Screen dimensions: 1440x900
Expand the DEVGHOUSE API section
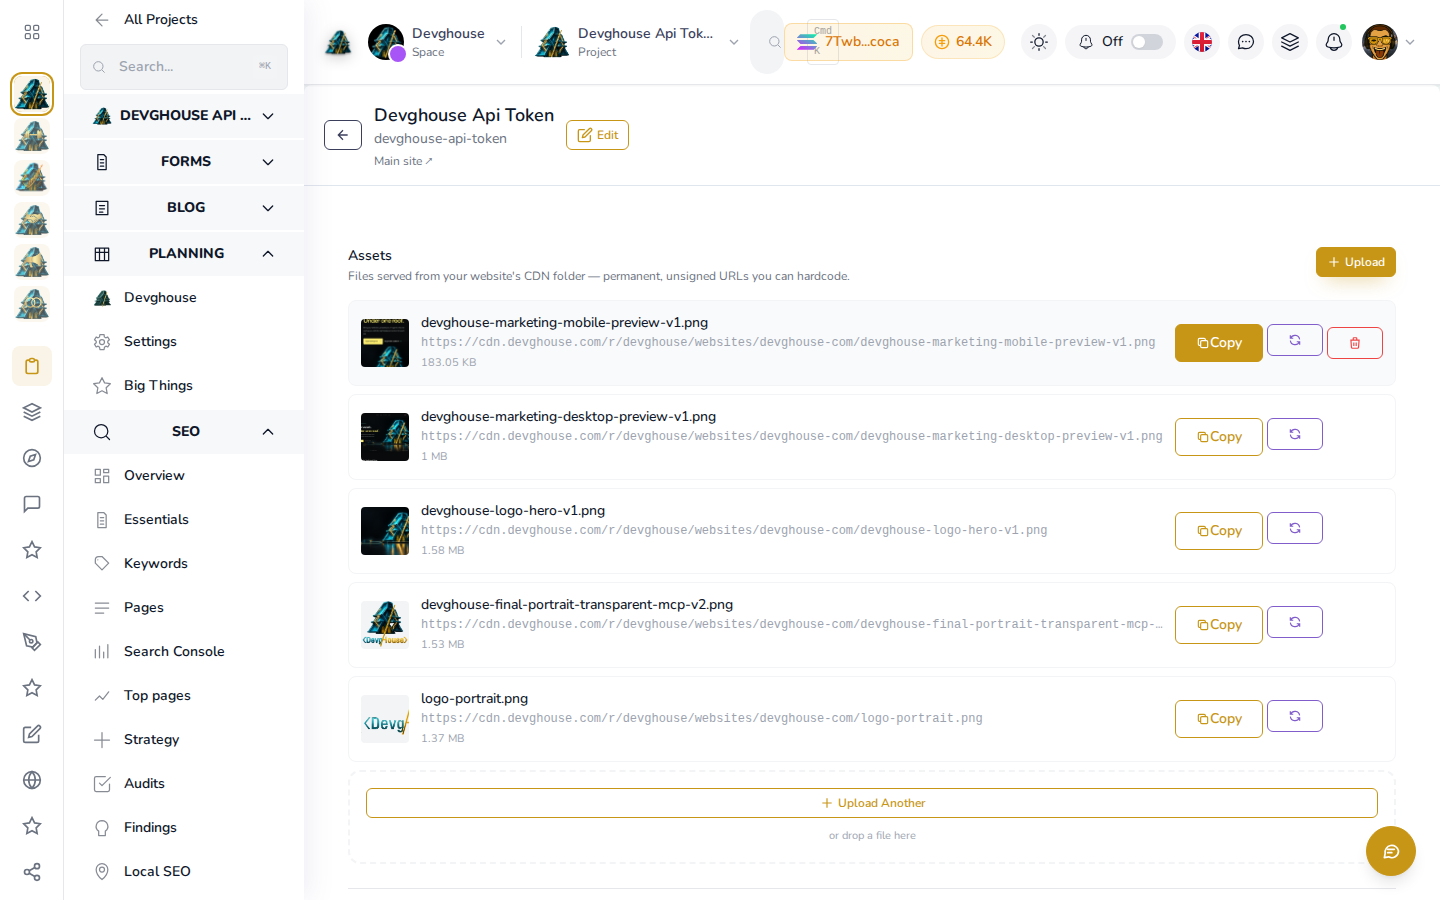point(184,115)
